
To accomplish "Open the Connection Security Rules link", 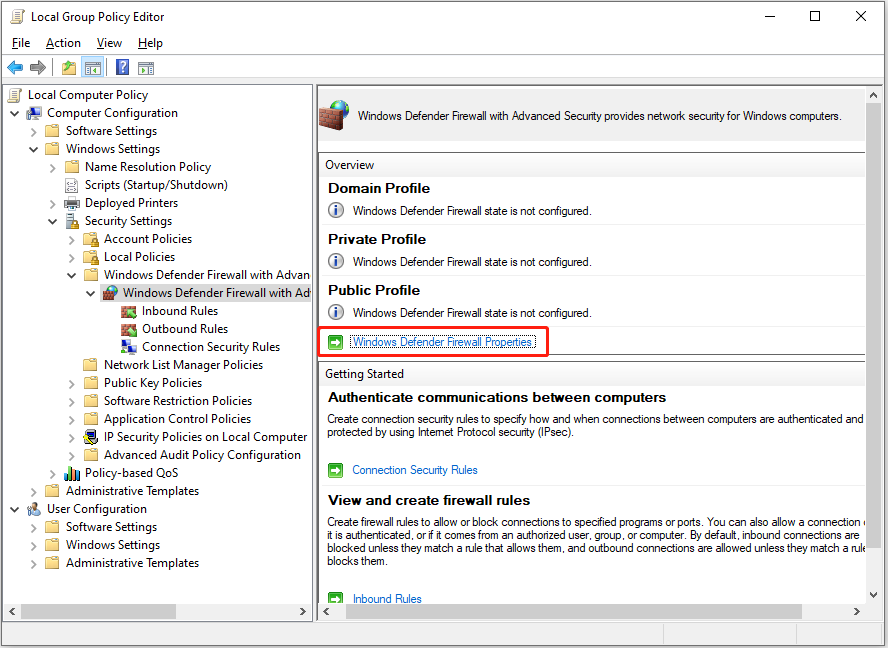I will 415,470.
